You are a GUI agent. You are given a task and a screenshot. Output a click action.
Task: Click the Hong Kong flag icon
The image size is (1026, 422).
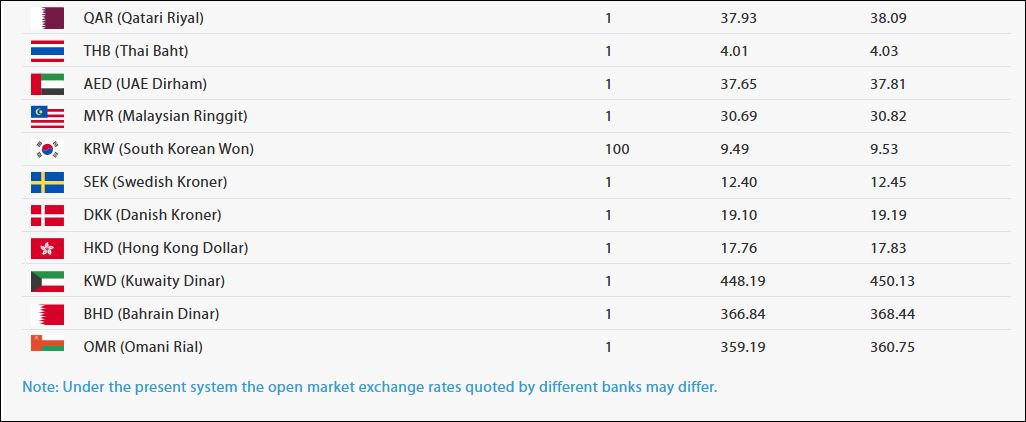(47, 248)
